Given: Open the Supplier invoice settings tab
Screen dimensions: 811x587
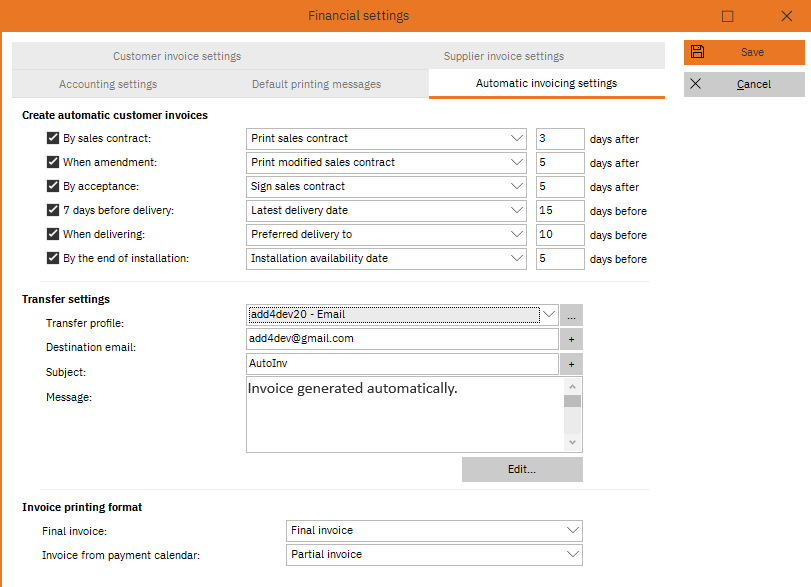Looking at the screenshot, I should (x=505, y=56).
